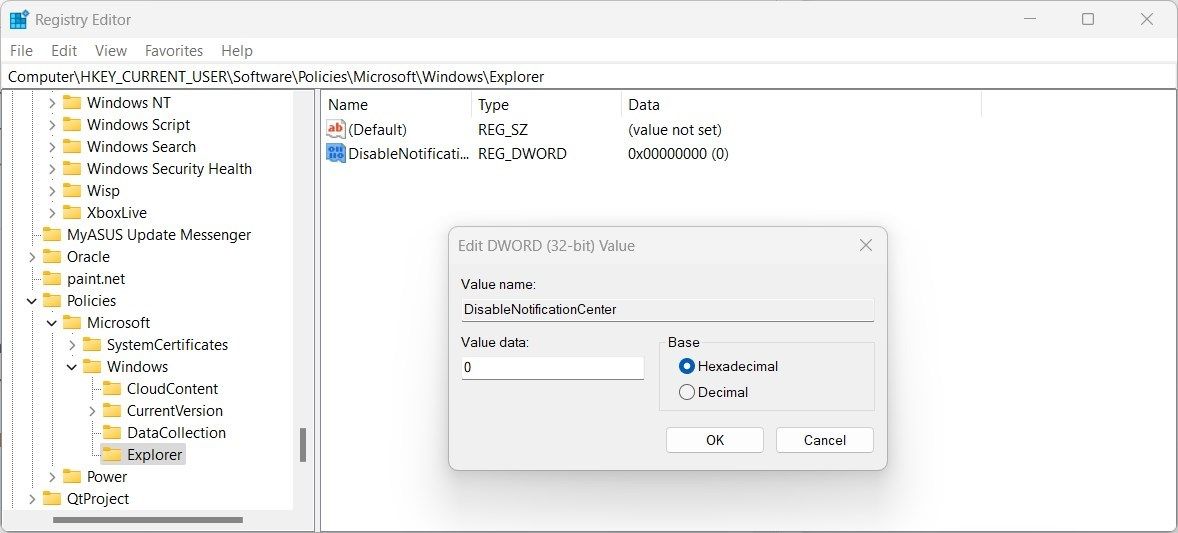Click the (Default) string value icon
This screenshot has height=533, width=1178.
(336, 130)
